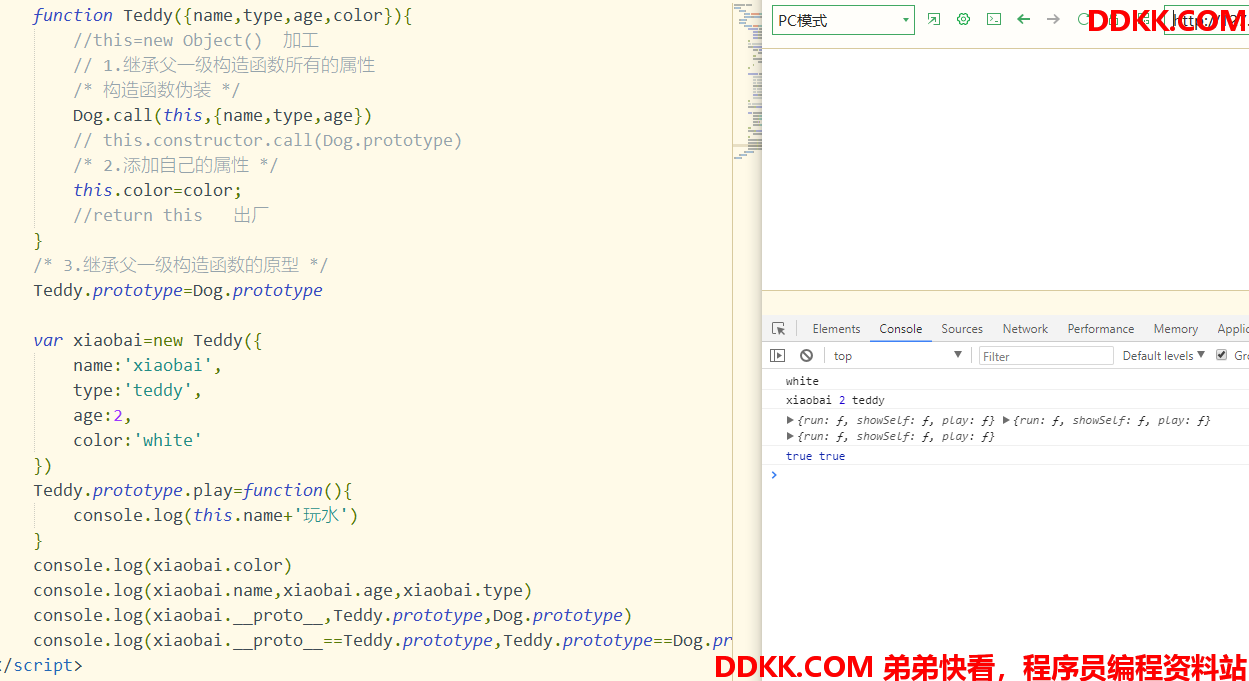Viewport: 1249px width, 681px height.
Task: Open the PC模式 device mode dropdown
Action: click(843, 20)
